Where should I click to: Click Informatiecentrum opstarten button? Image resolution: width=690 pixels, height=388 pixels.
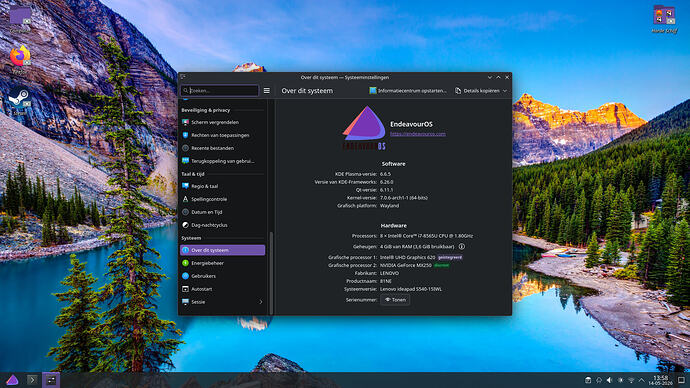tap(407, 91)
